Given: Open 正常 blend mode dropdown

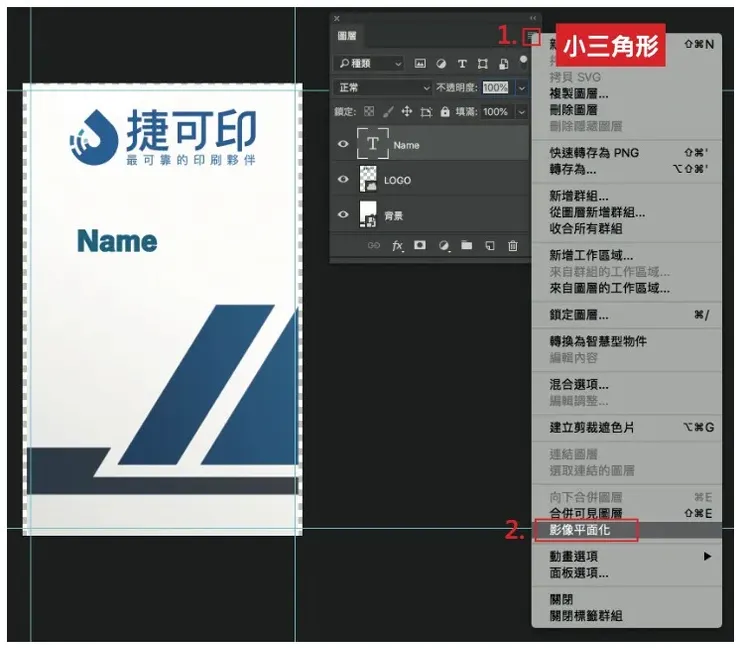Looking at the screenshot, I should click(x=382, y=88).
